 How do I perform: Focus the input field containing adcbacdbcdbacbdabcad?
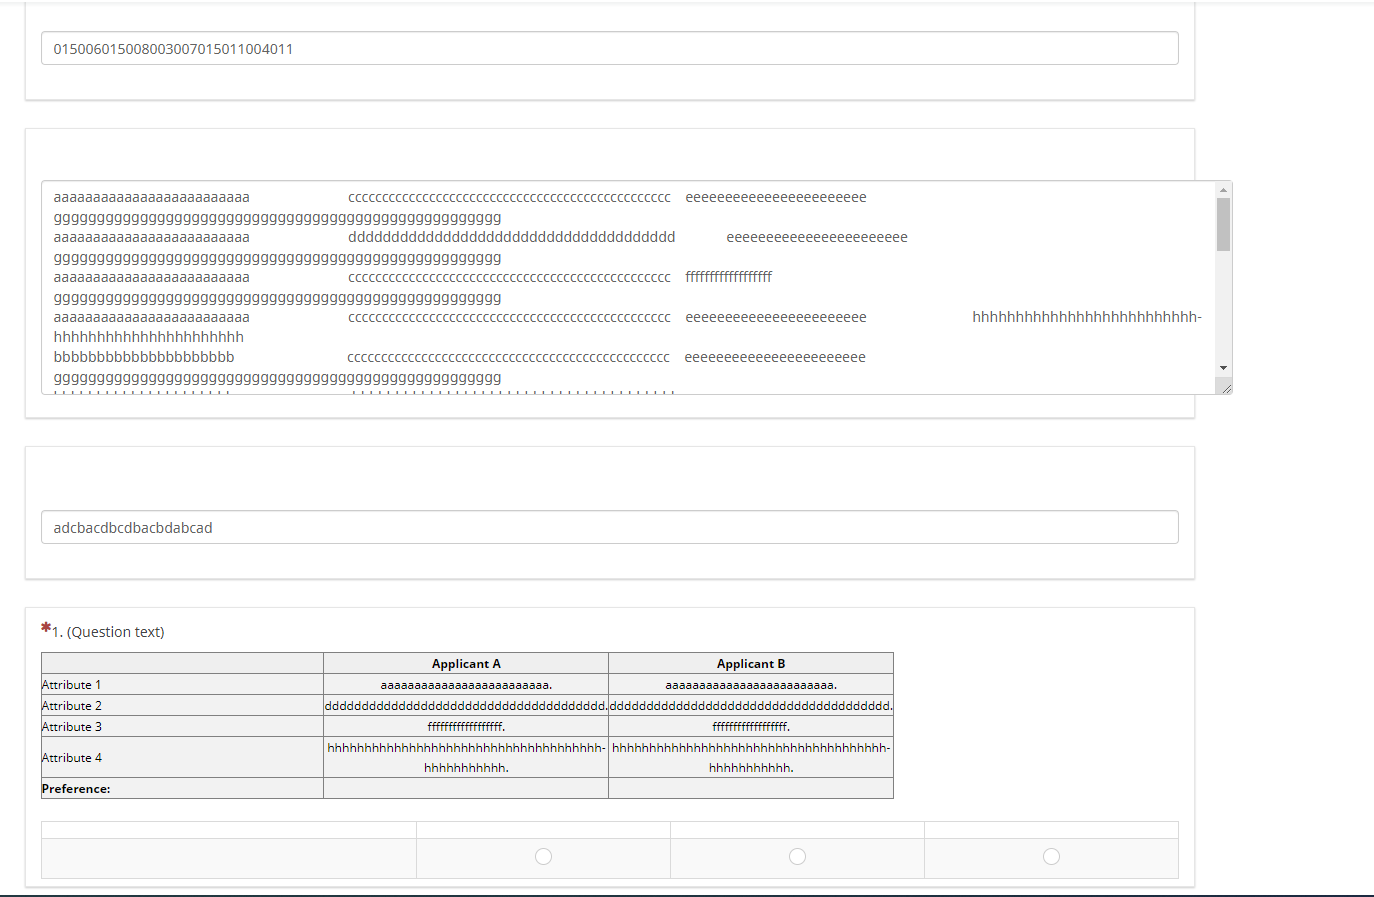point(609,528)
